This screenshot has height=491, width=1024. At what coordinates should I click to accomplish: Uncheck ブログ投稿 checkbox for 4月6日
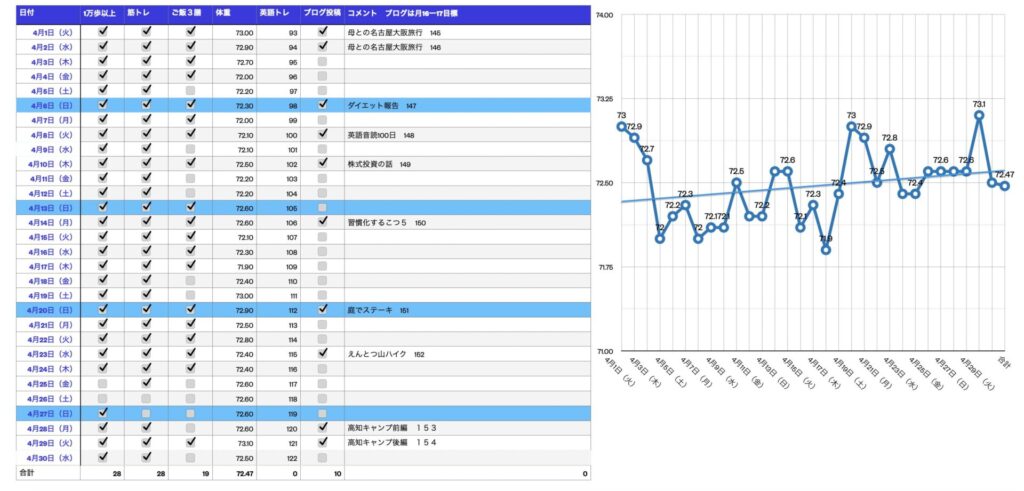[322, 104]
